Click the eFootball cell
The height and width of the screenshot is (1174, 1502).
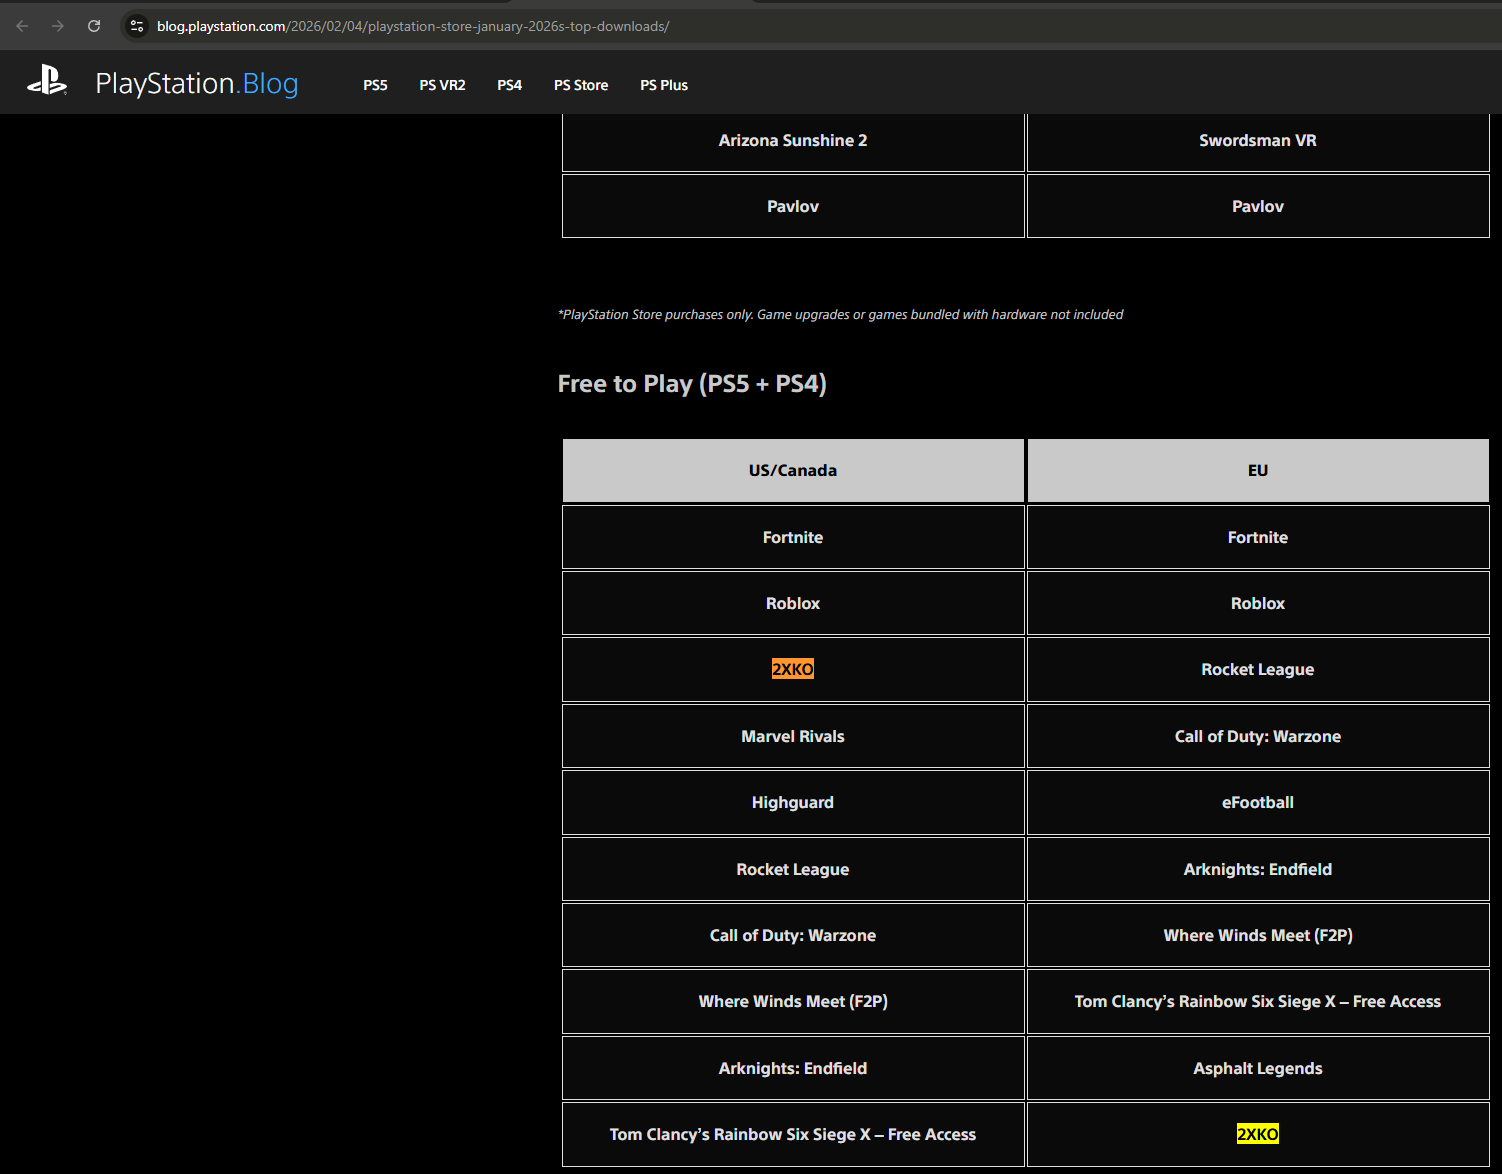[x=1258, y=802]
